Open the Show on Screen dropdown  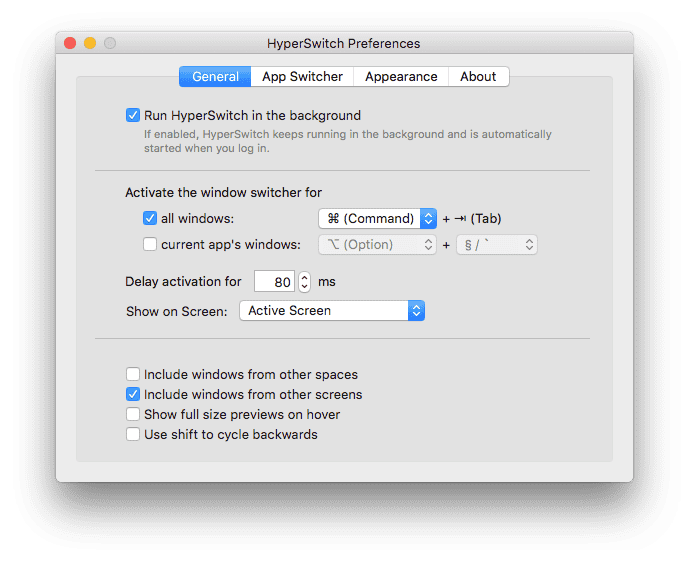click(332, 311)
